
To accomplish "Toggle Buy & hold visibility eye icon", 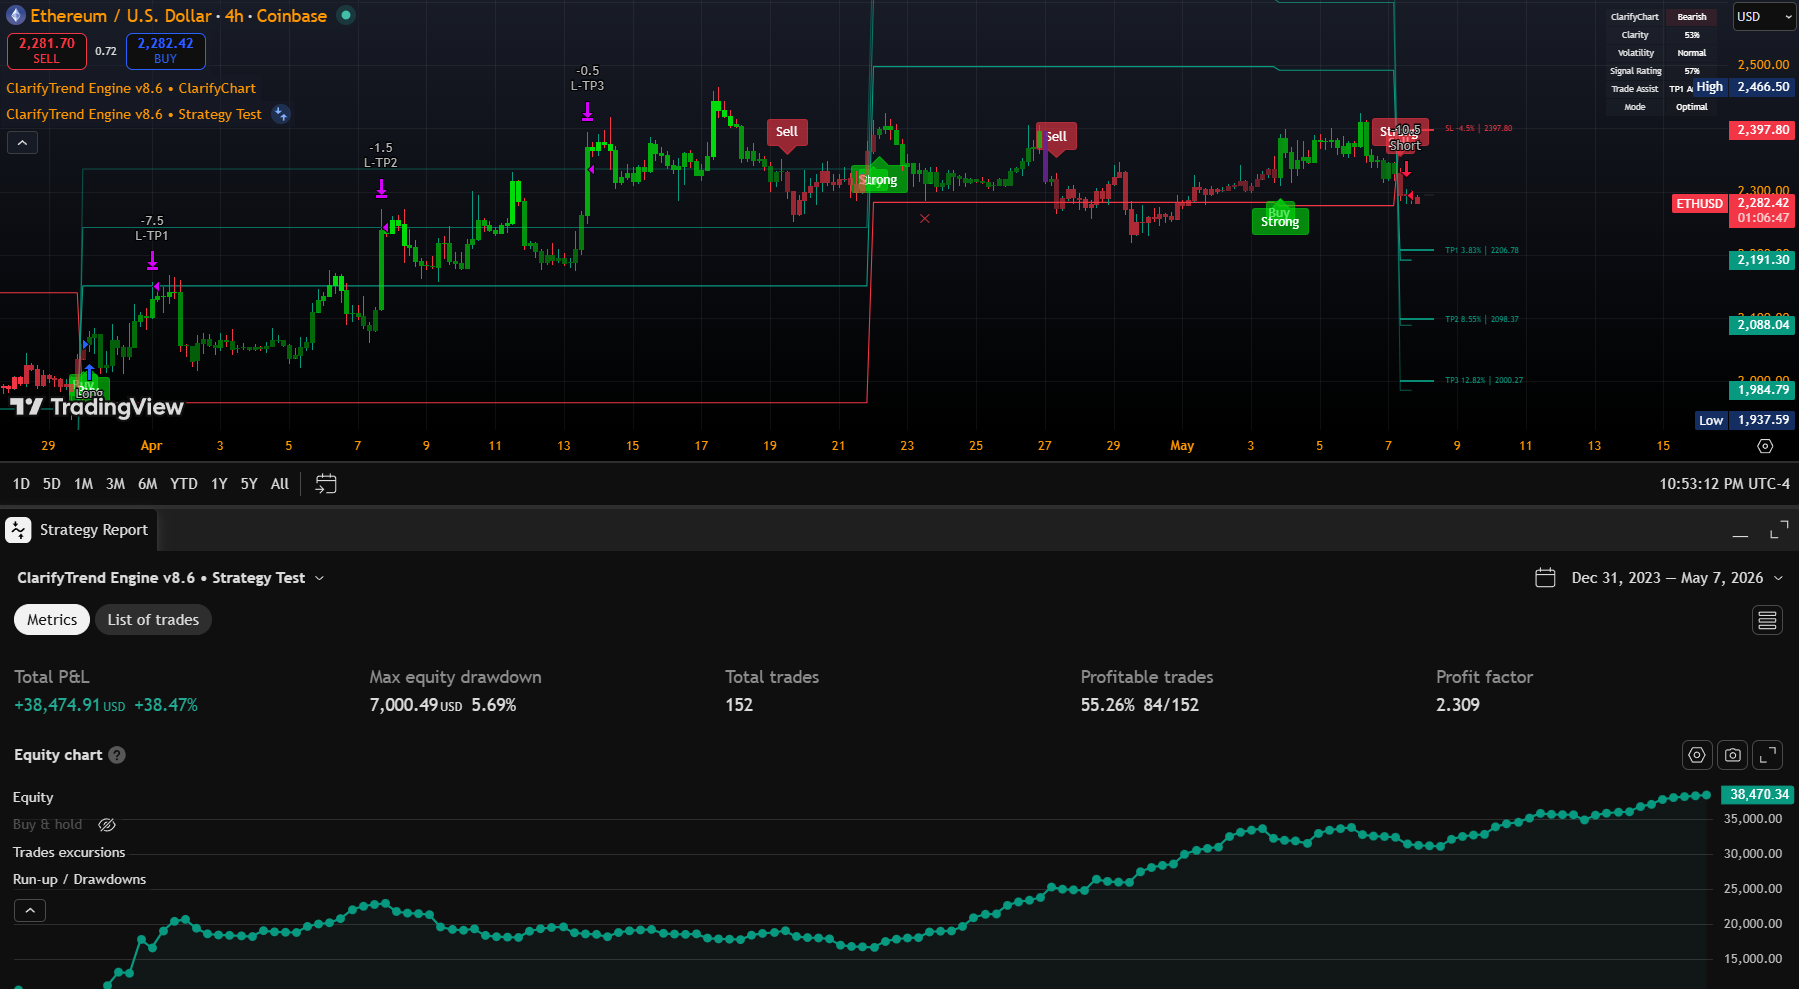I will pyautogui.click(x=107, y=825).
